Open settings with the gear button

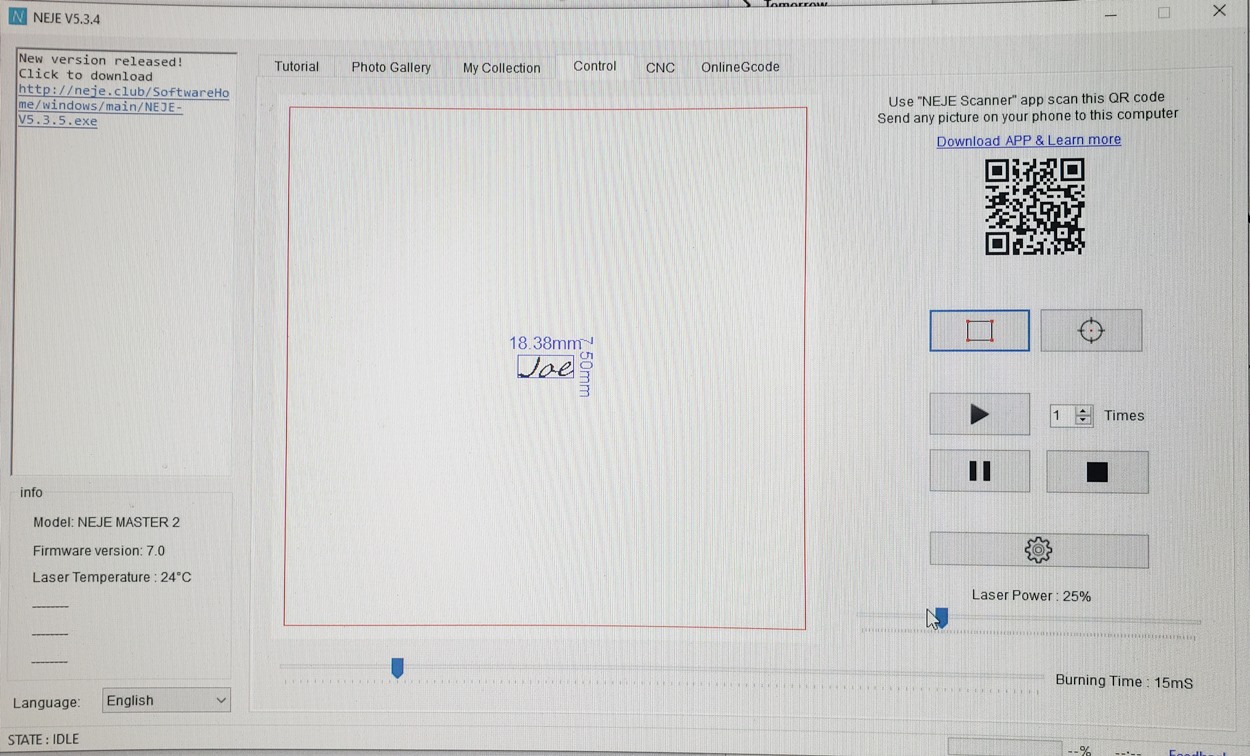(1038, 550)
